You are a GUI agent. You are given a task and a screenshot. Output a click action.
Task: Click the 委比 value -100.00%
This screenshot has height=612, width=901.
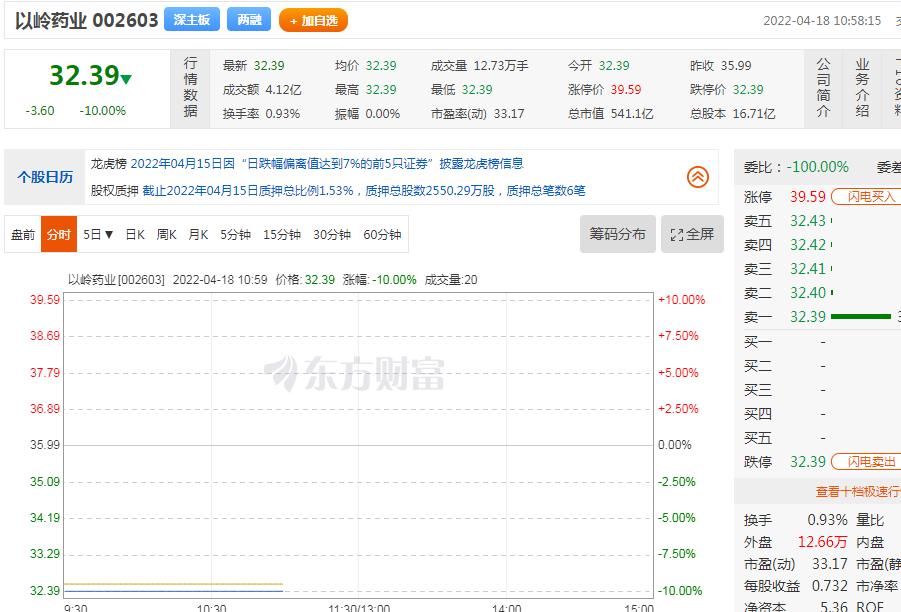pyautogui.click(x=818, y=167)
